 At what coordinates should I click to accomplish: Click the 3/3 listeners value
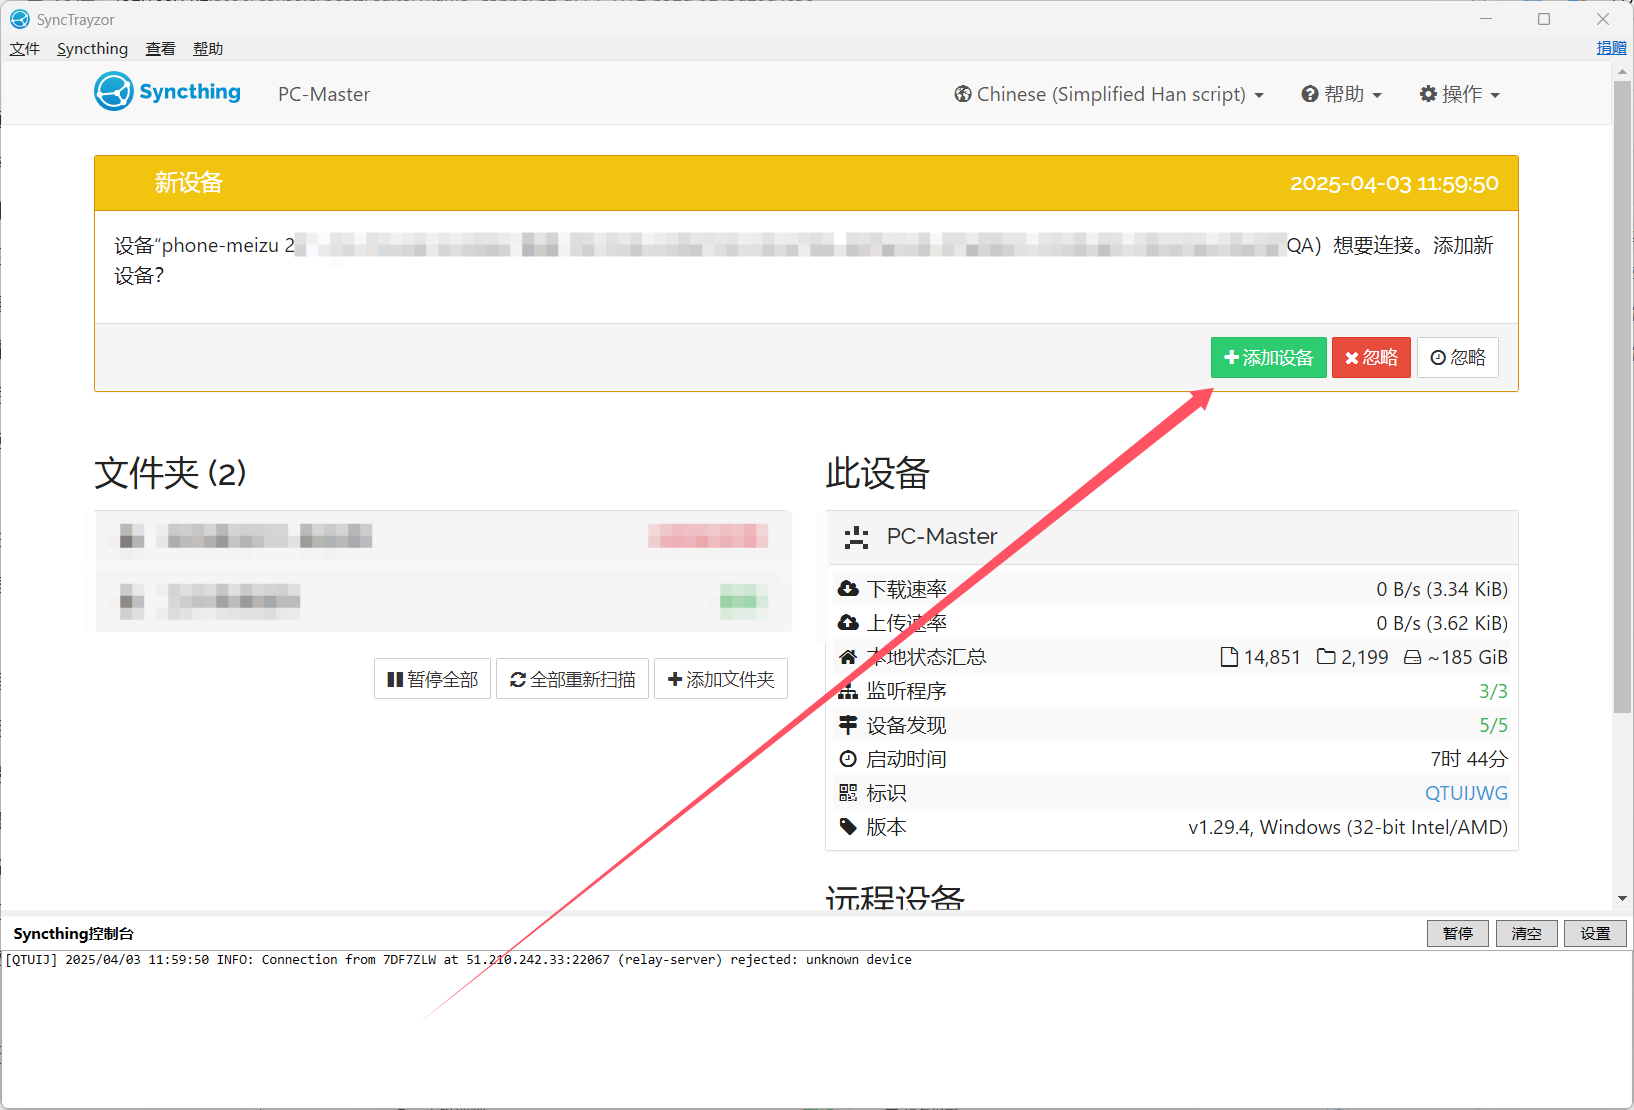(1493, 691)
